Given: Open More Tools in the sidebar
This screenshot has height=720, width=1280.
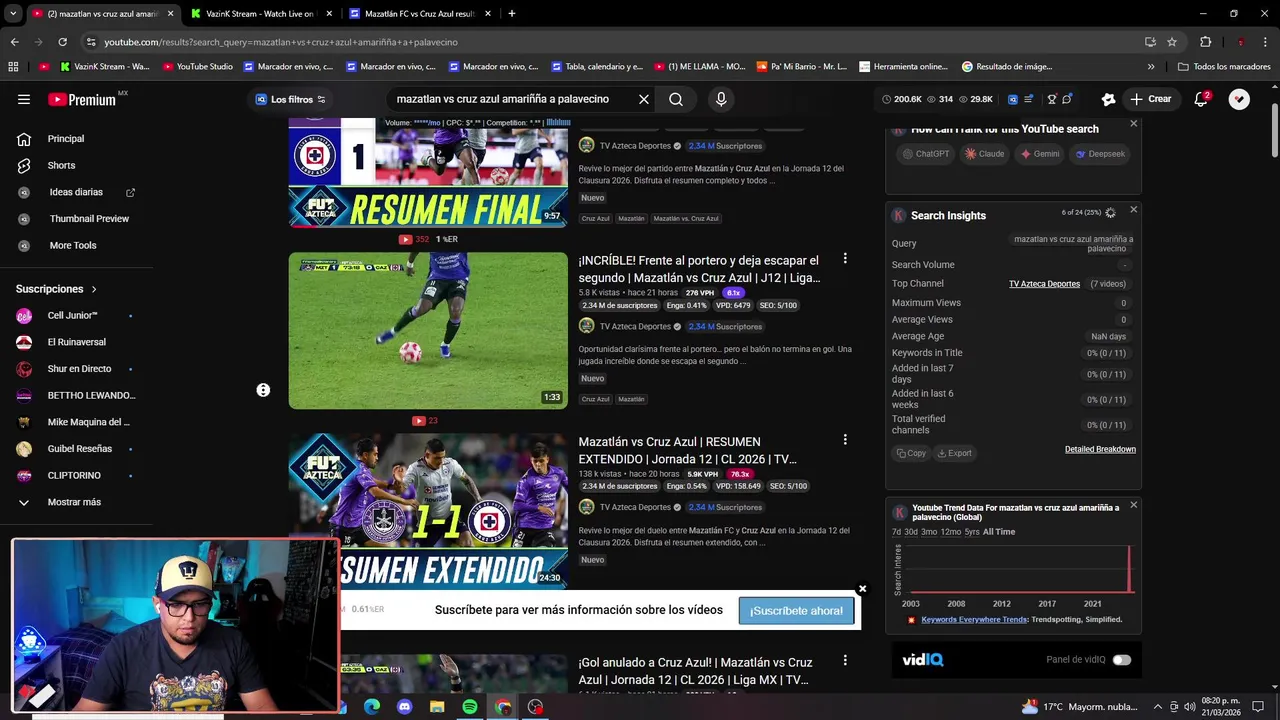Looking at the screenshot, I should 72,245.
